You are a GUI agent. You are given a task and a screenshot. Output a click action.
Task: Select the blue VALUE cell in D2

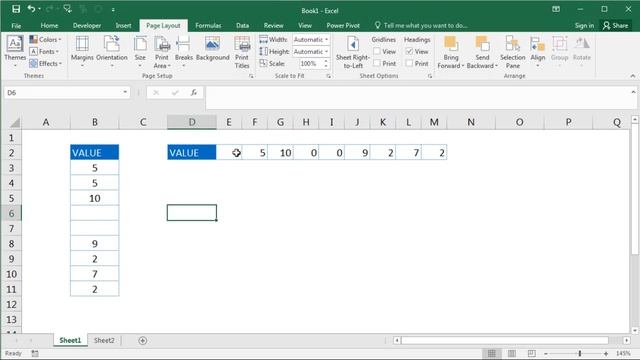pyautogui.click(x=192, y=153)
